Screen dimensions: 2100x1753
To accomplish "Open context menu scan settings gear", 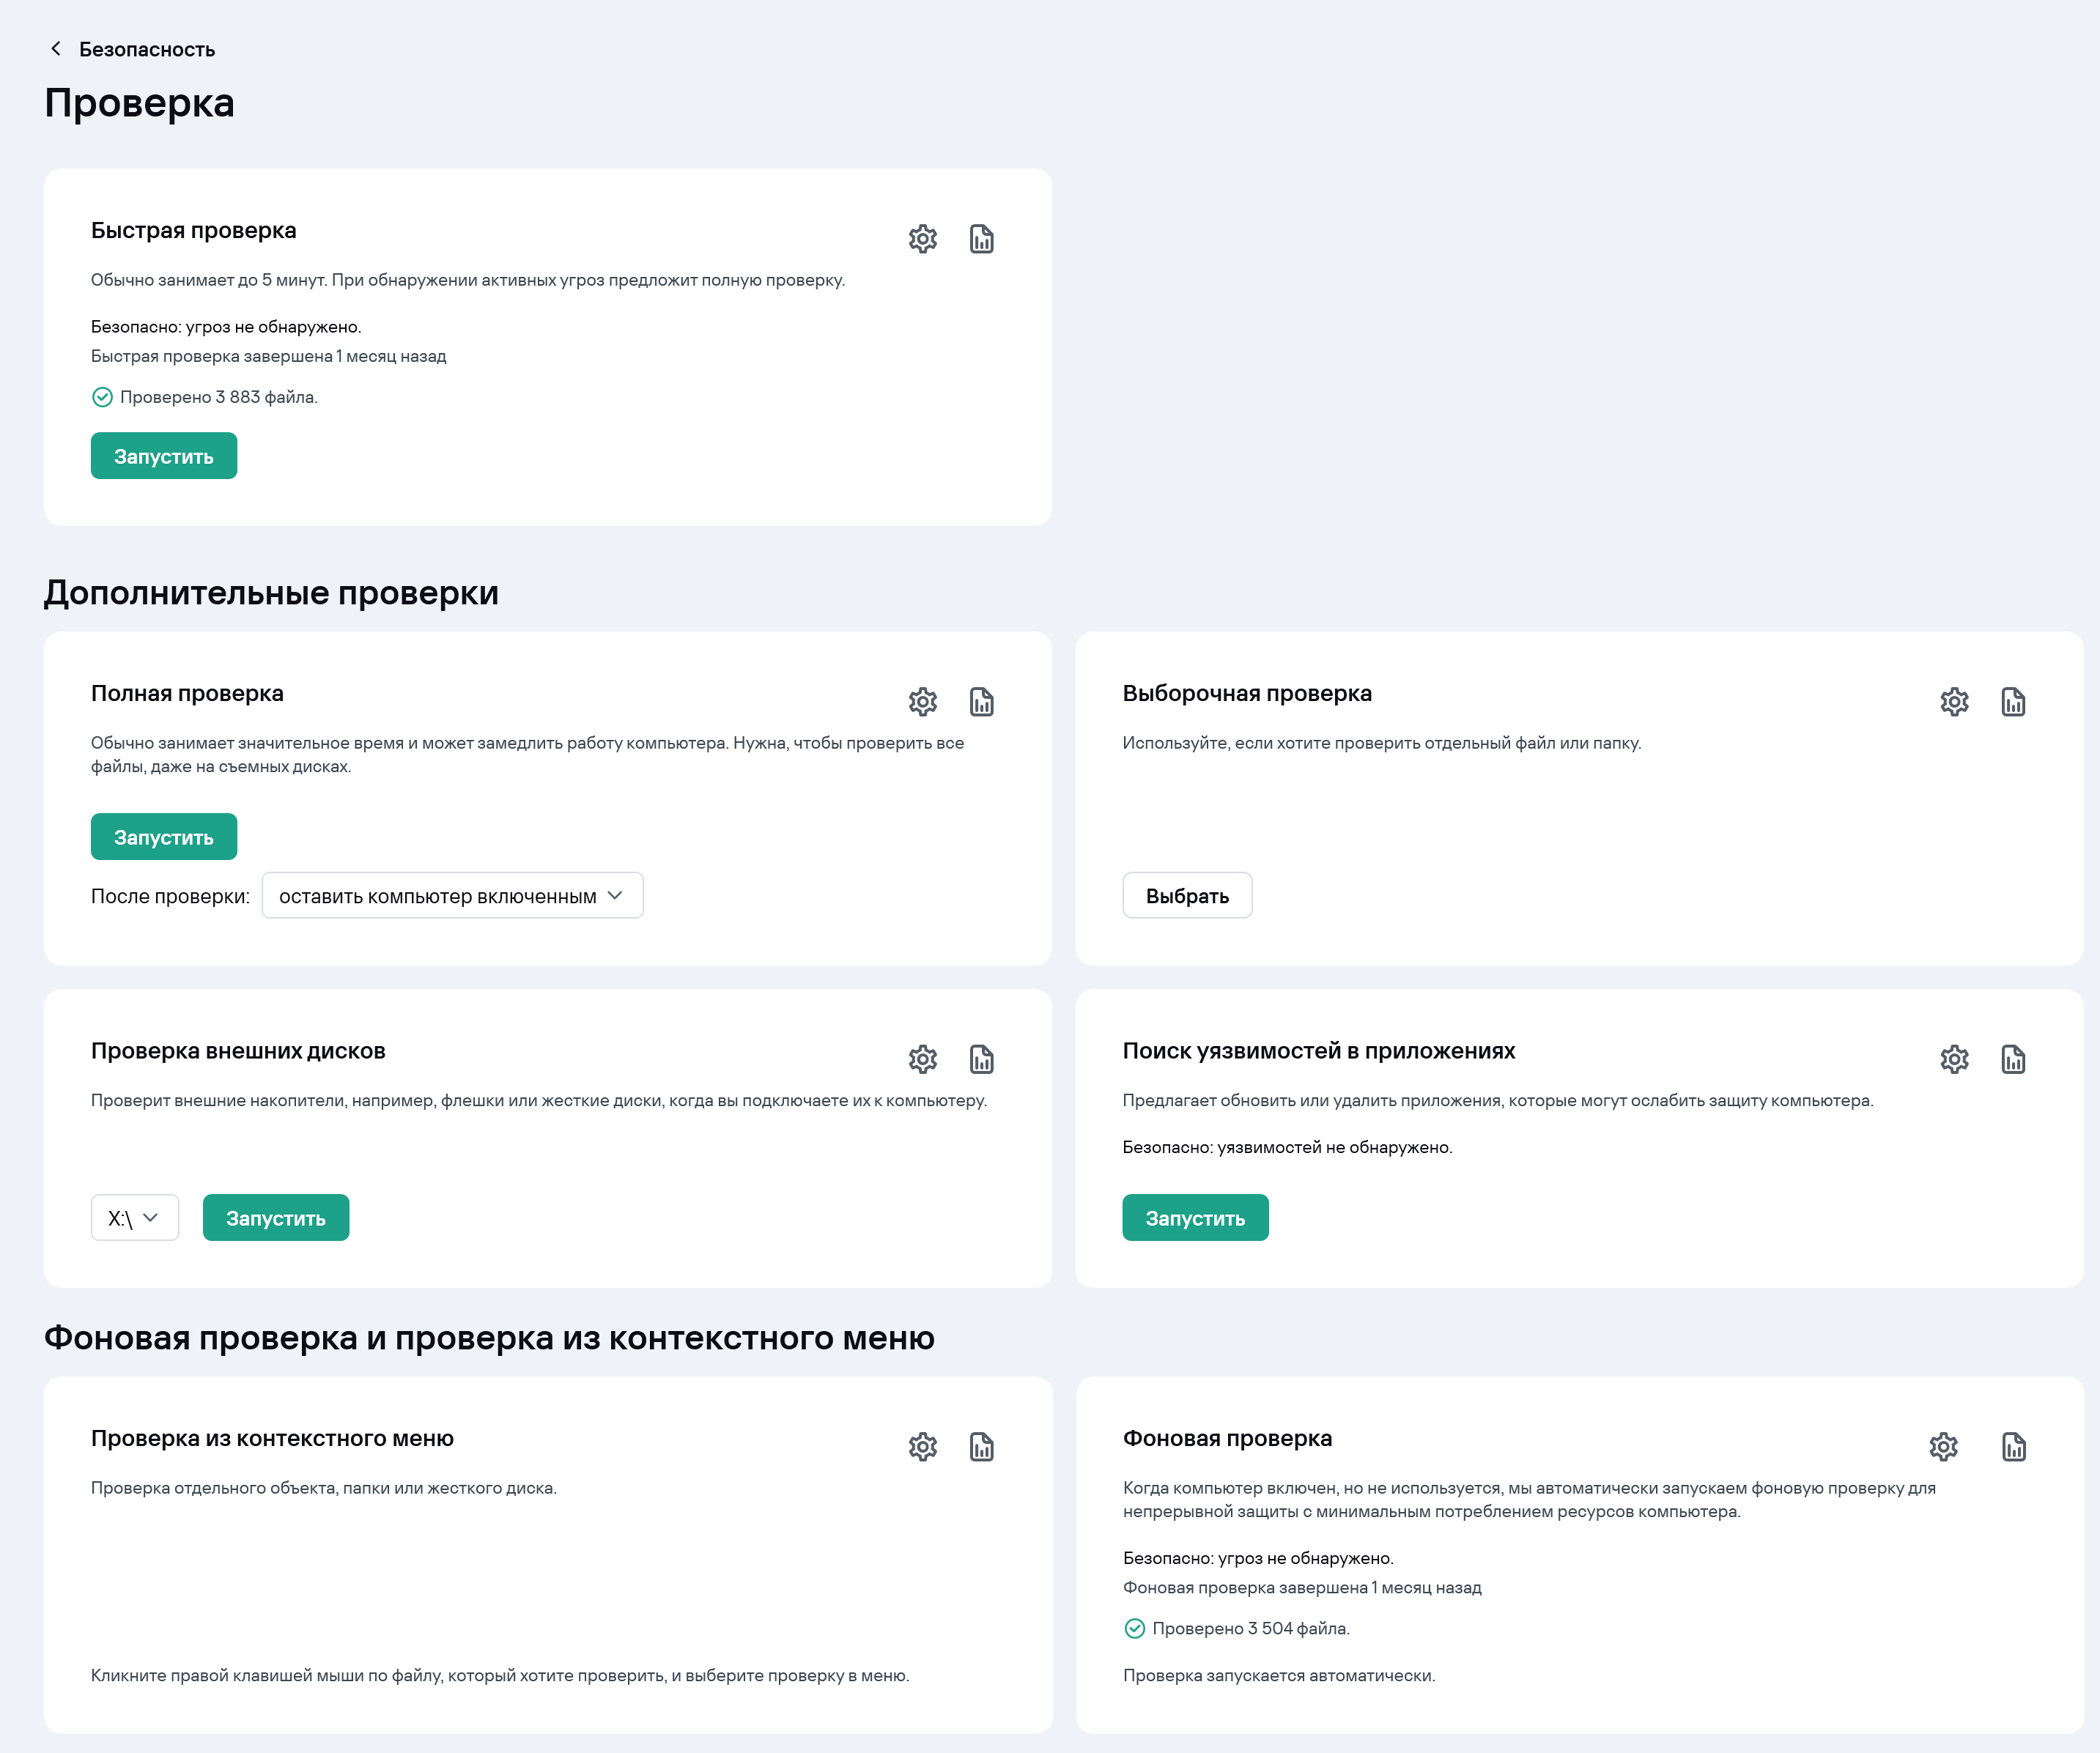I will (922, 1447).
